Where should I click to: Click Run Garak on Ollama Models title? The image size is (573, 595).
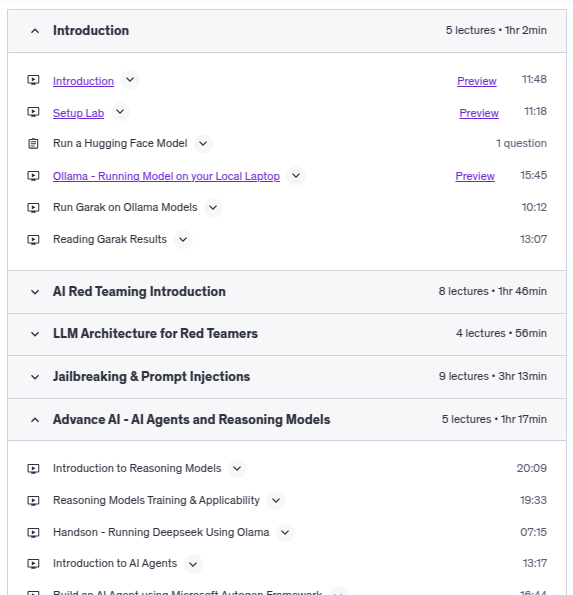[x=125, y=207]
